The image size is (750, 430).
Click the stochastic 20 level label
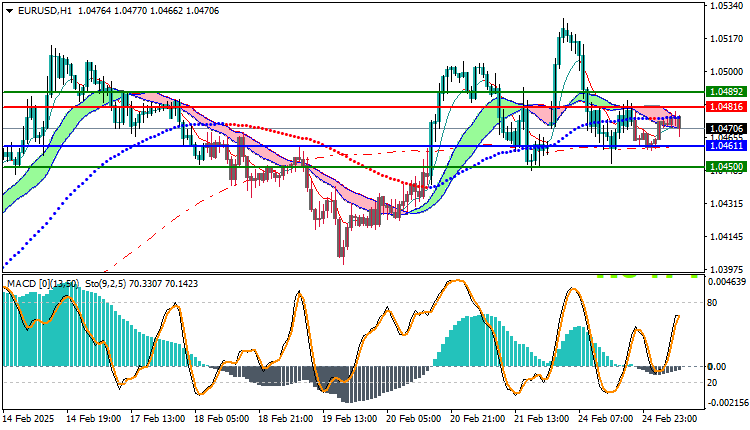coord(712,383)
